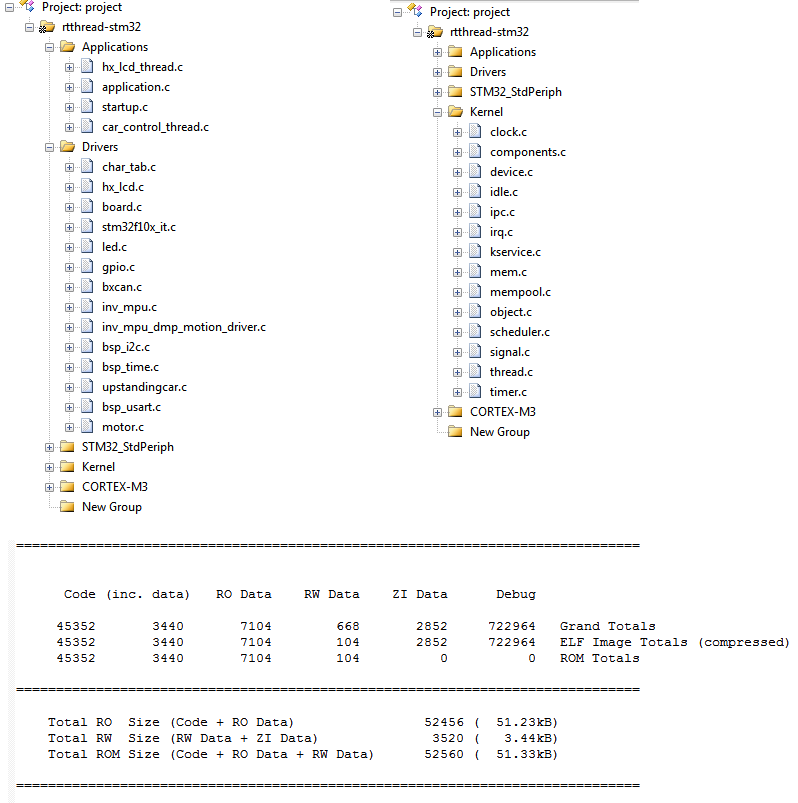Screen dimensions: 798x803
Task: Click the Total RO Size value 52456
Action: click(444, 722)
